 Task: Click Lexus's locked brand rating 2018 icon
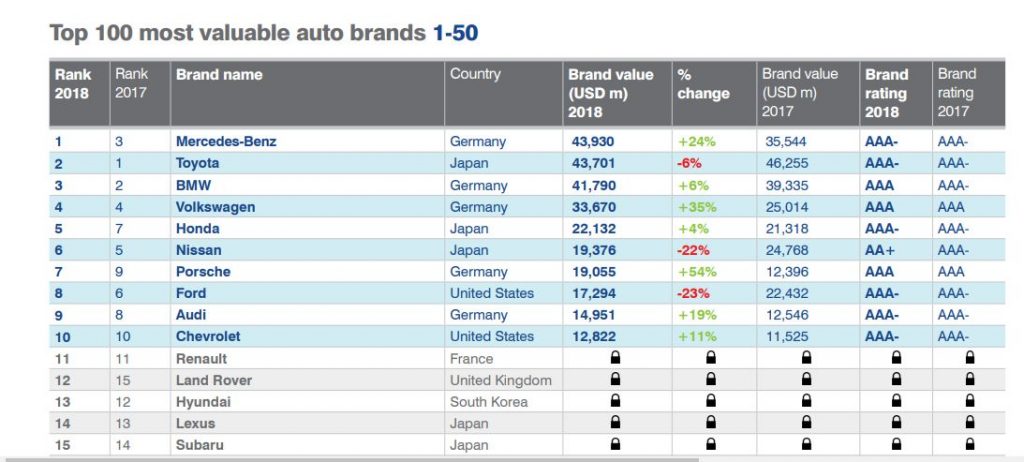click(896, 422)
